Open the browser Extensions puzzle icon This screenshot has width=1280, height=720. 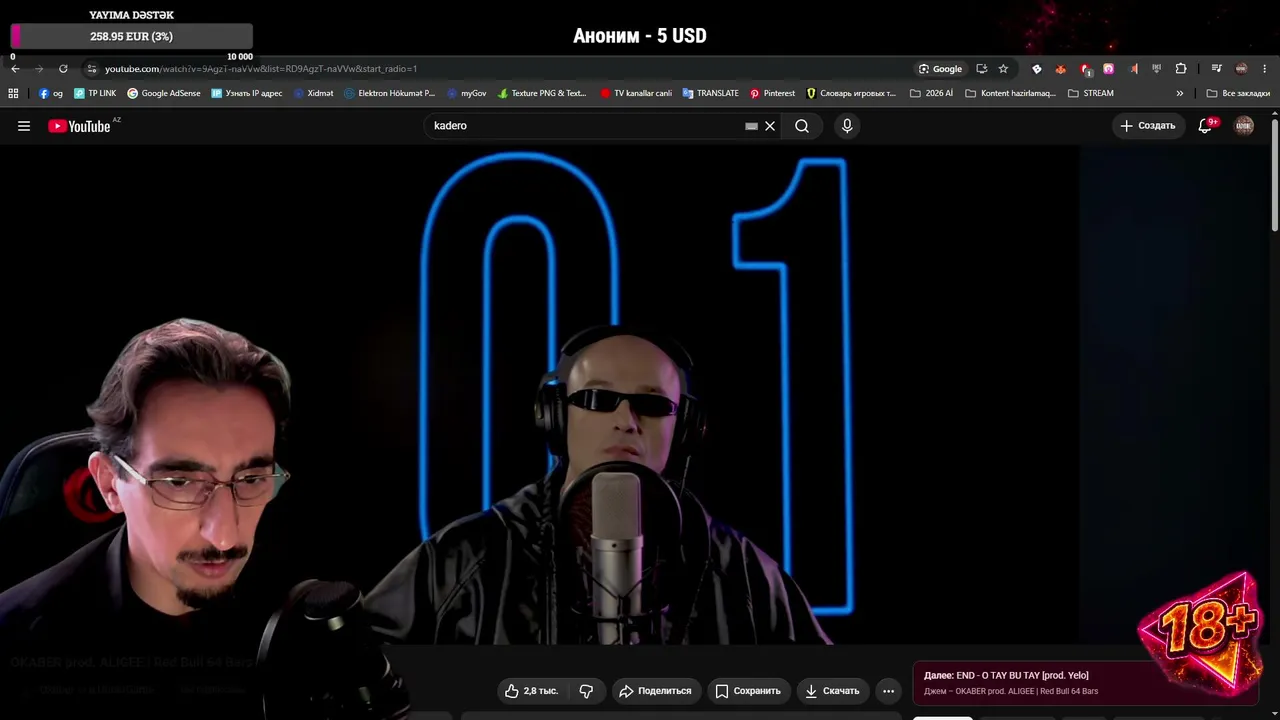[x=1181, y=69]
